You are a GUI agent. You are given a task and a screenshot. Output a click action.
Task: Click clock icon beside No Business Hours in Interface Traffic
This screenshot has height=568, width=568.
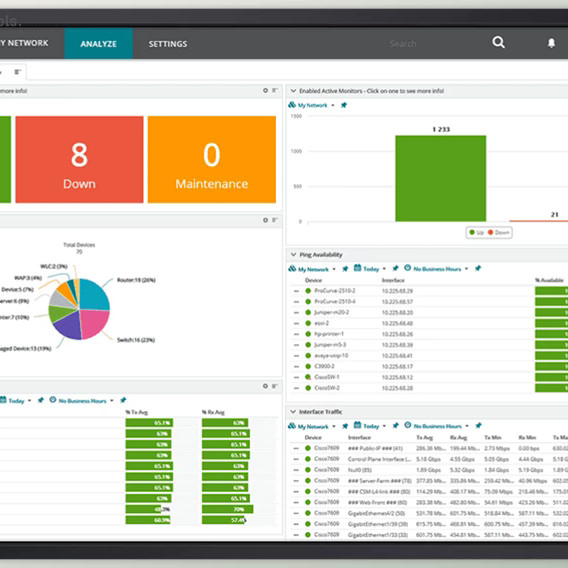pyautogui.click(x=408, y=425)
